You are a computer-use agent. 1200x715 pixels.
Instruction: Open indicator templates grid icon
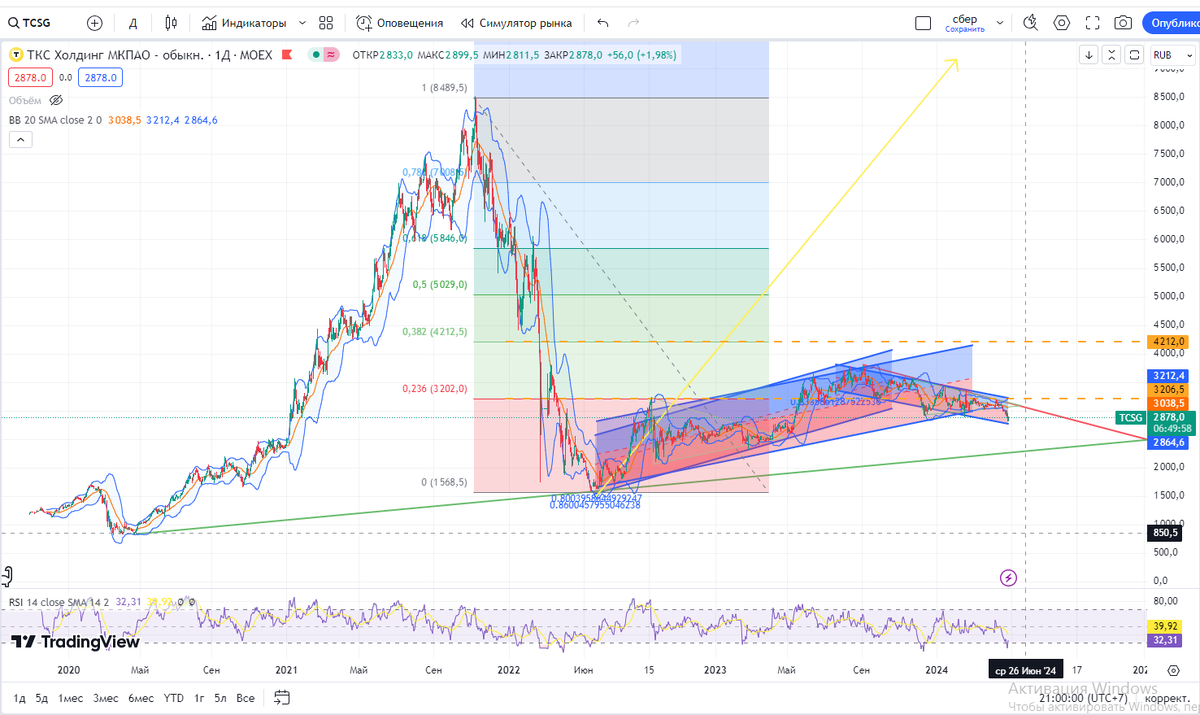click(326, 22)
